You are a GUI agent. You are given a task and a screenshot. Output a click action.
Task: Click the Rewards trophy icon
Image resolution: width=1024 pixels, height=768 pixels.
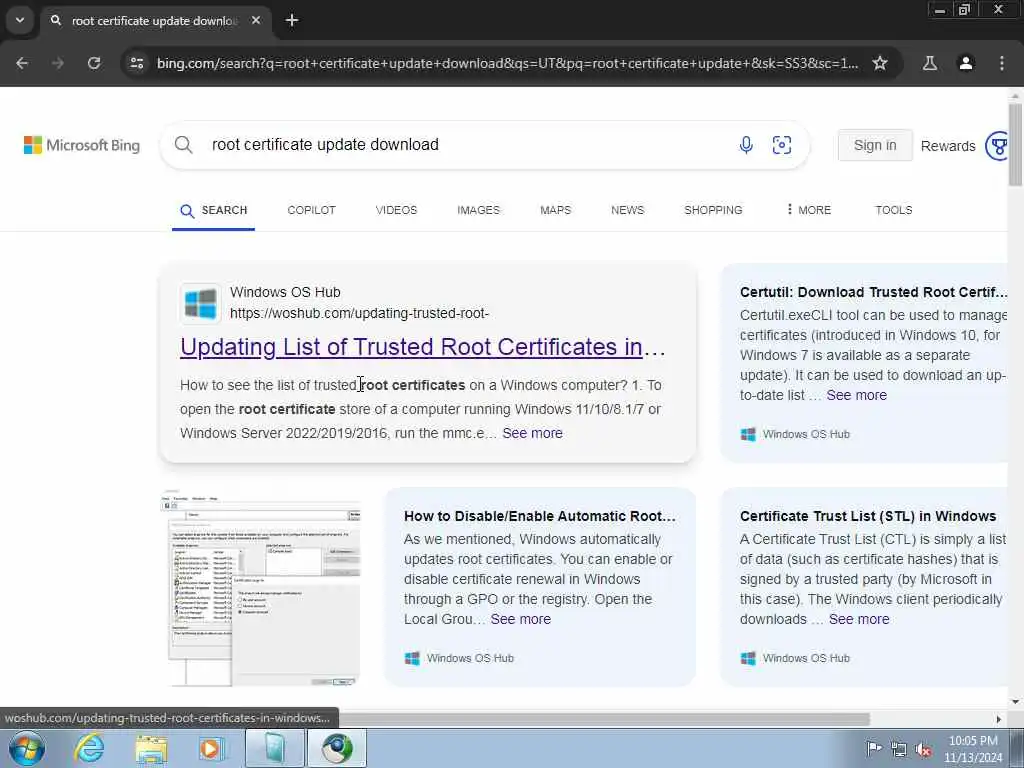pyautogui.click(x=997, y=146)
